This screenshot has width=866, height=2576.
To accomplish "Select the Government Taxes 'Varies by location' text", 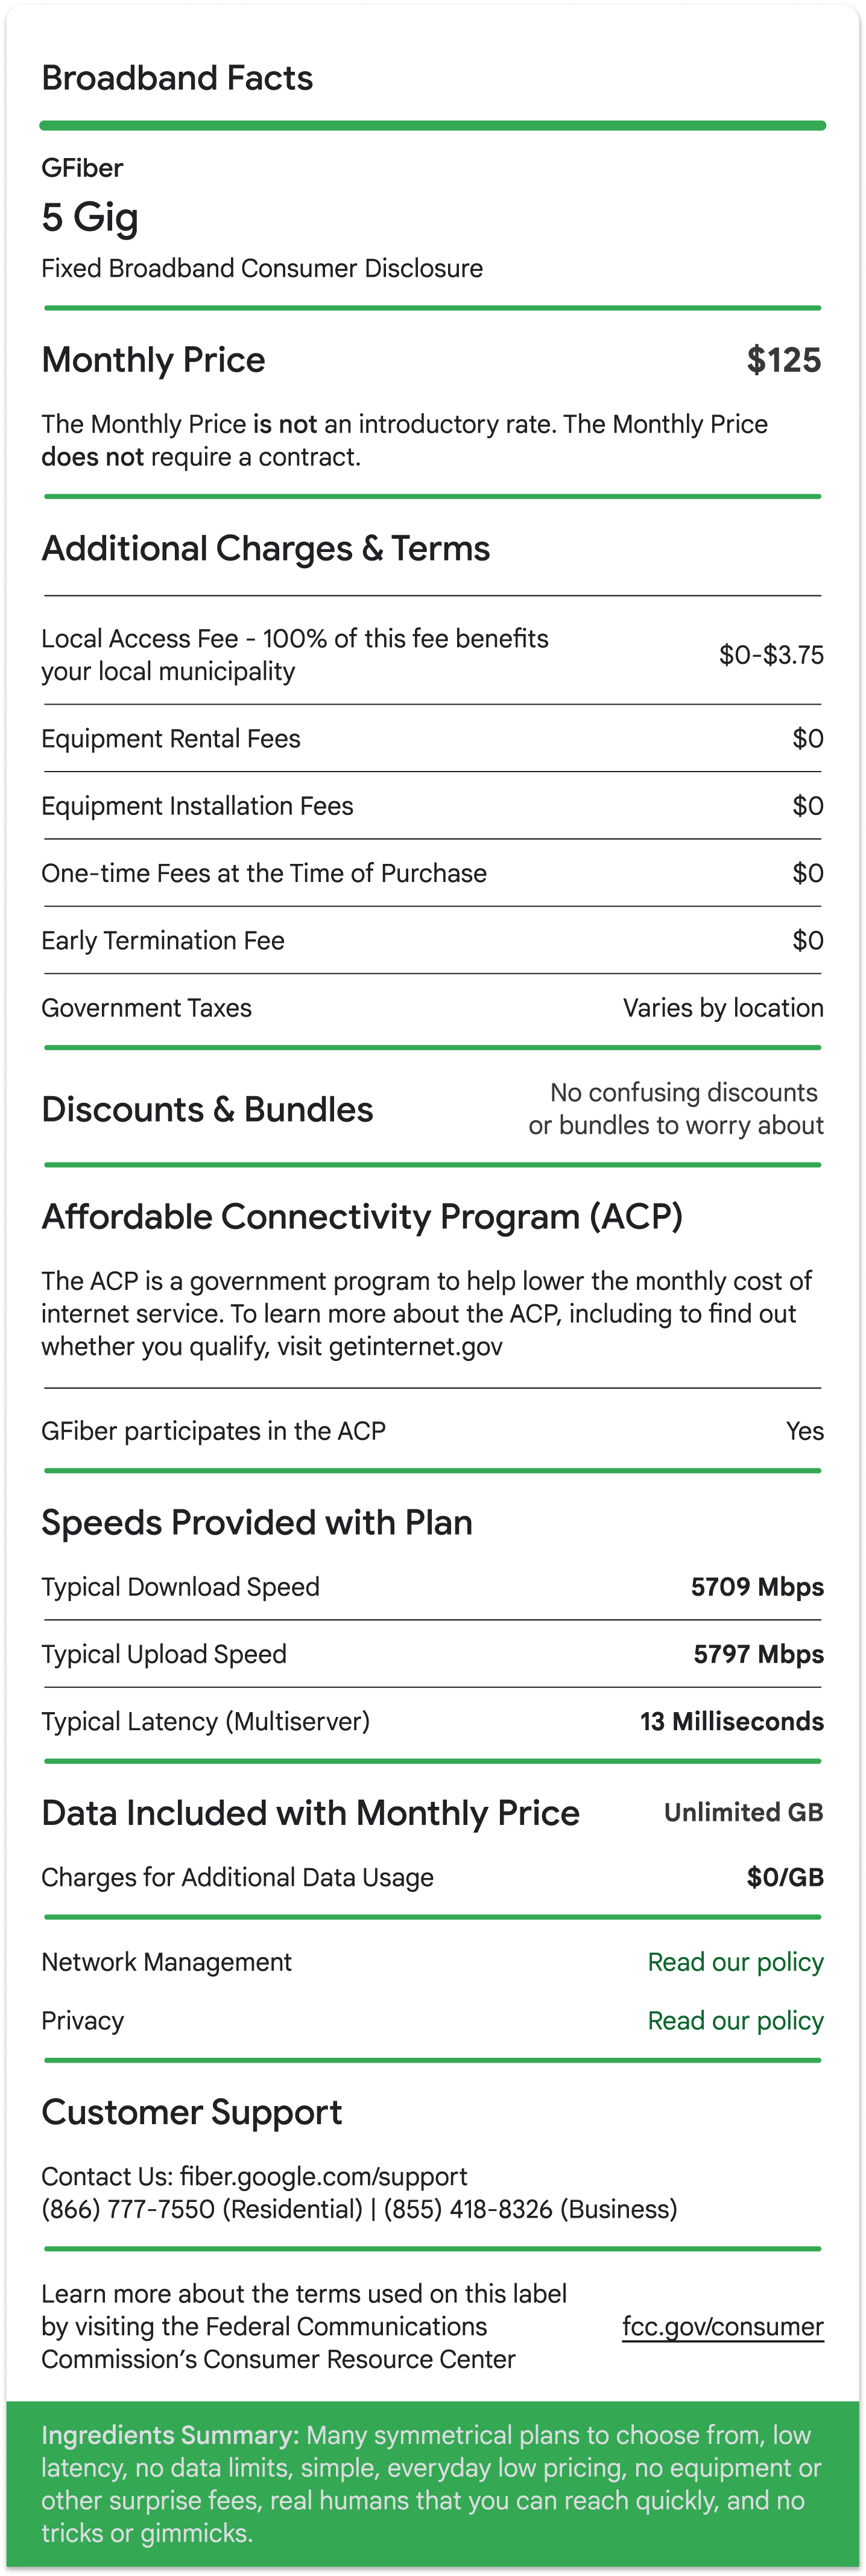I will [x=723, y=1008].
